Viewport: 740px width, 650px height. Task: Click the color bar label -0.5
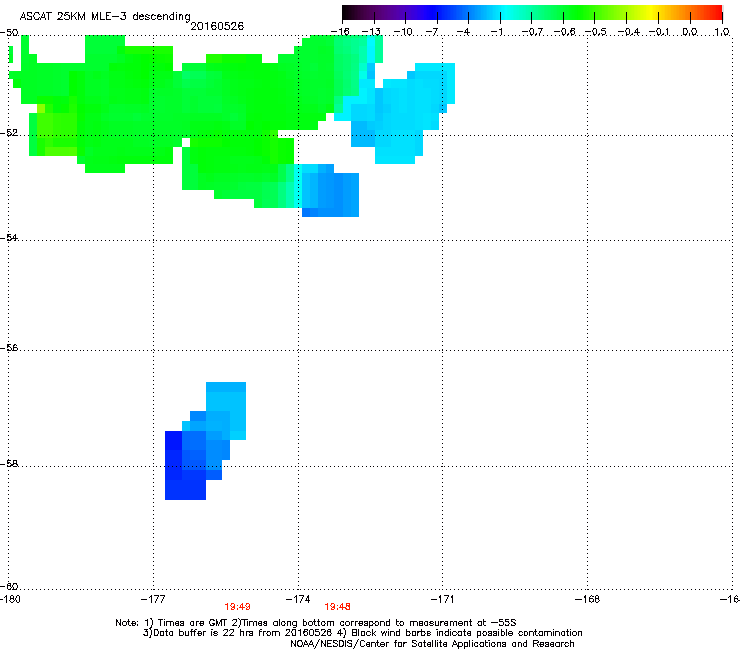[595, 32]
